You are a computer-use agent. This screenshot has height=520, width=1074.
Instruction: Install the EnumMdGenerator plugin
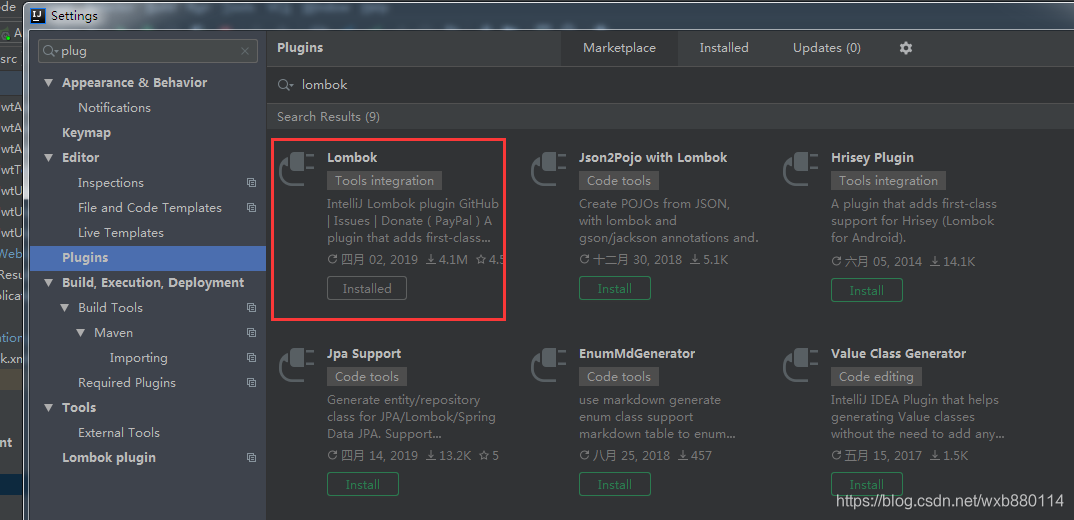click(x=614, y=484)
